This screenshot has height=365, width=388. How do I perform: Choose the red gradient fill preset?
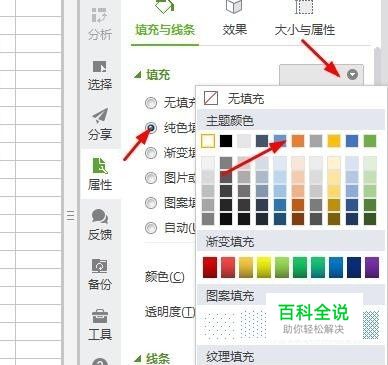pos(210,267)
